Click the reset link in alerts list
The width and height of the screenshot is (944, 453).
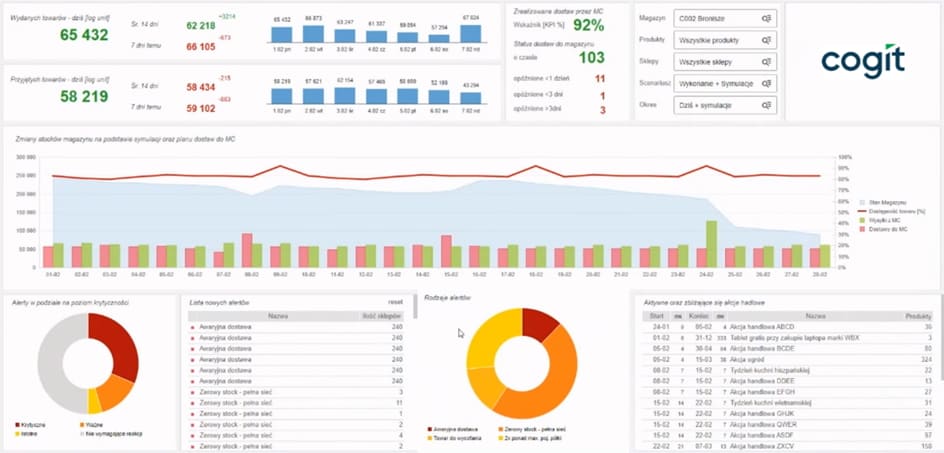(x=394, y=300)
